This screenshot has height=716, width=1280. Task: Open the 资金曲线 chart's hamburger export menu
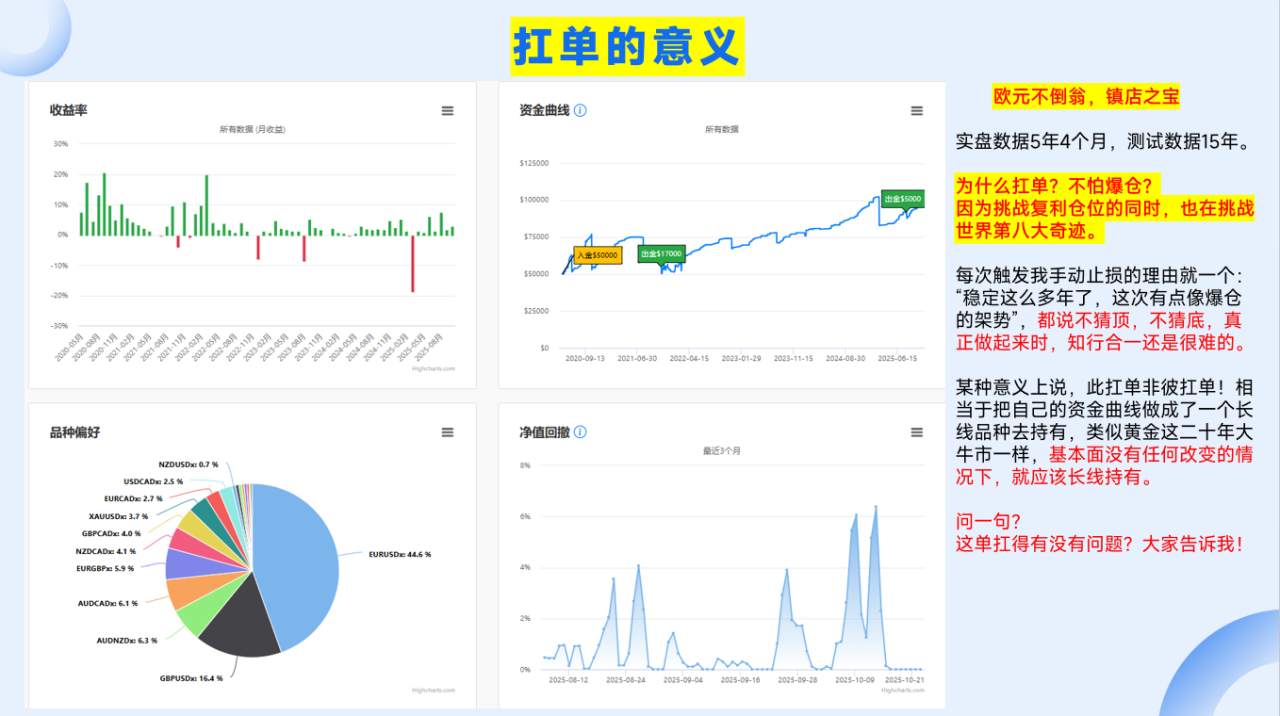pyautogui.click(x=916, y=111)
